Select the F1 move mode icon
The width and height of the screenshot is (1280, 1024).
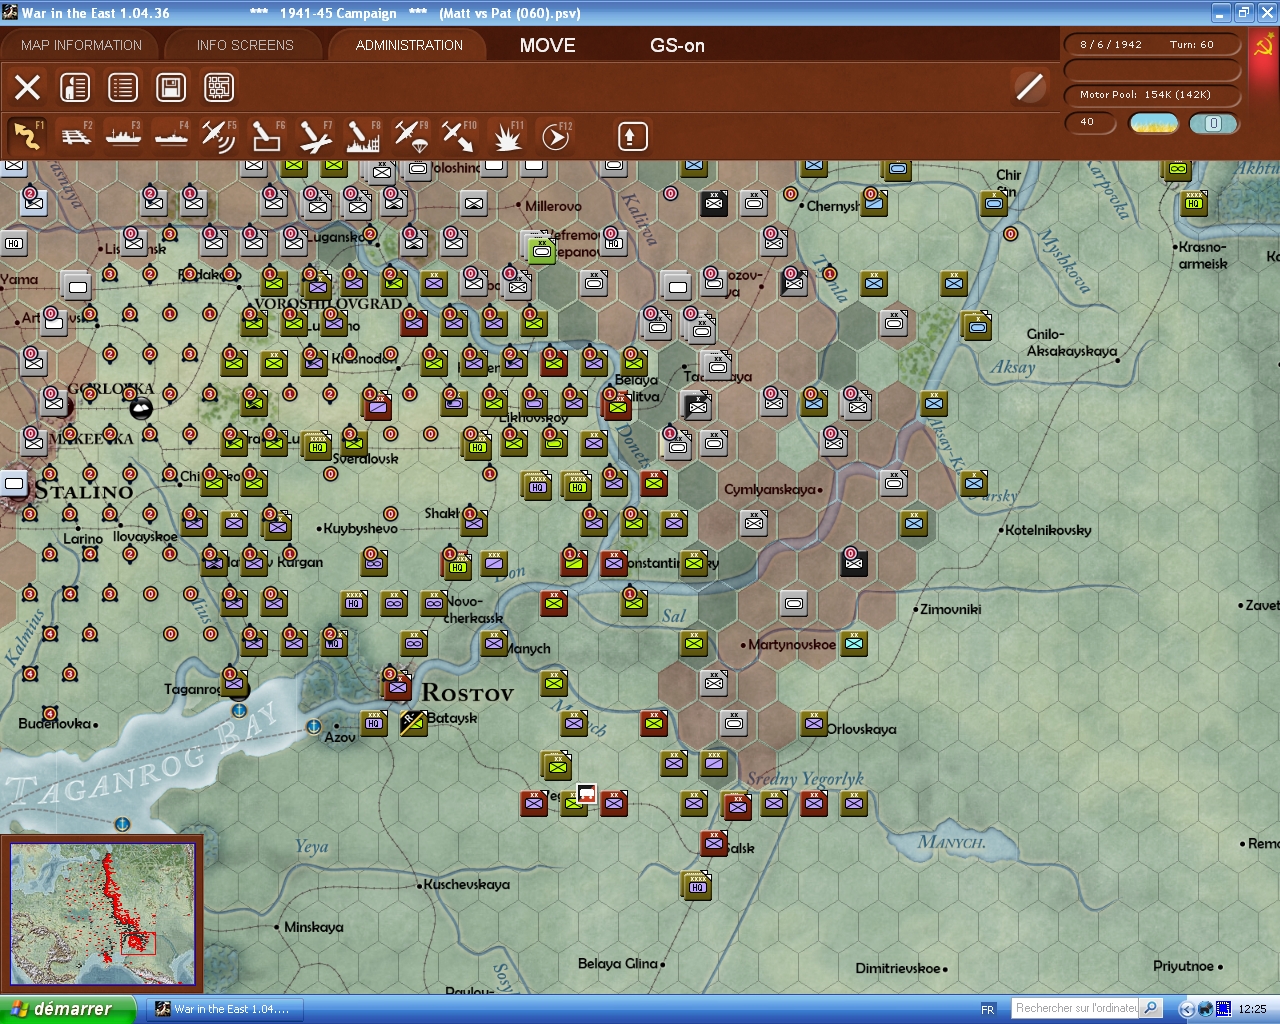tap(27, 135)
